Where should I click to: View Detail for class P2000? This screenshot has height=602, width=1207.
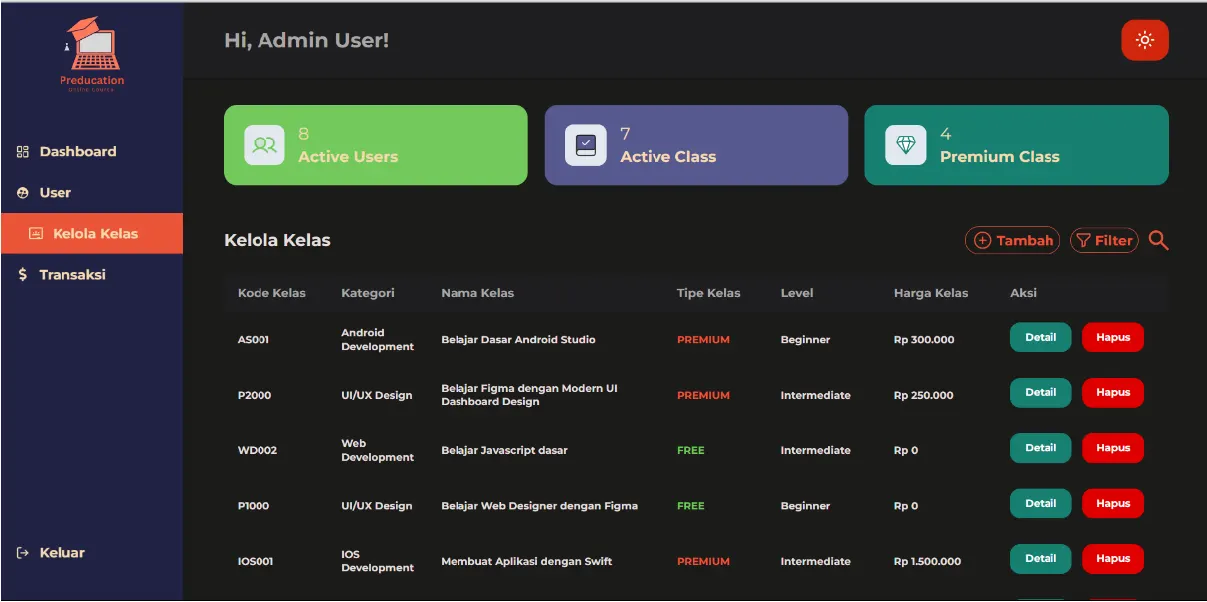(x=1040, y=393)
